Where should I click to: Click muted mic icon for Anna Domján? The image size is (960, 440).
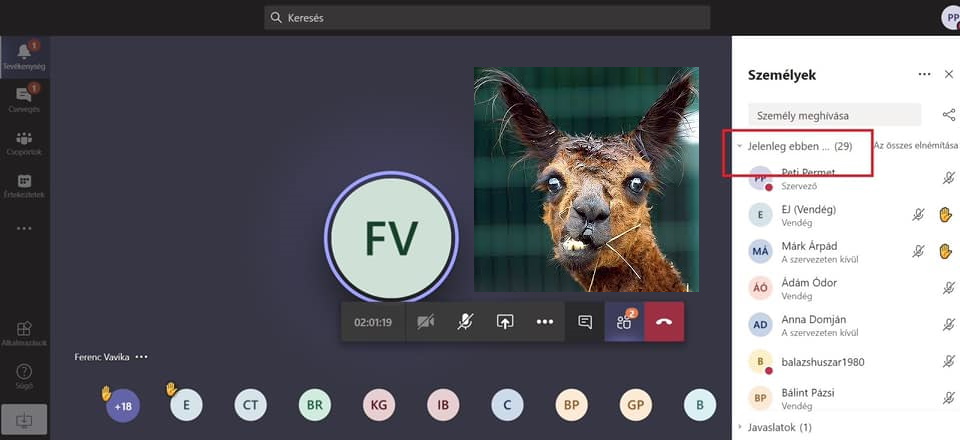click(x=948, y=325)
